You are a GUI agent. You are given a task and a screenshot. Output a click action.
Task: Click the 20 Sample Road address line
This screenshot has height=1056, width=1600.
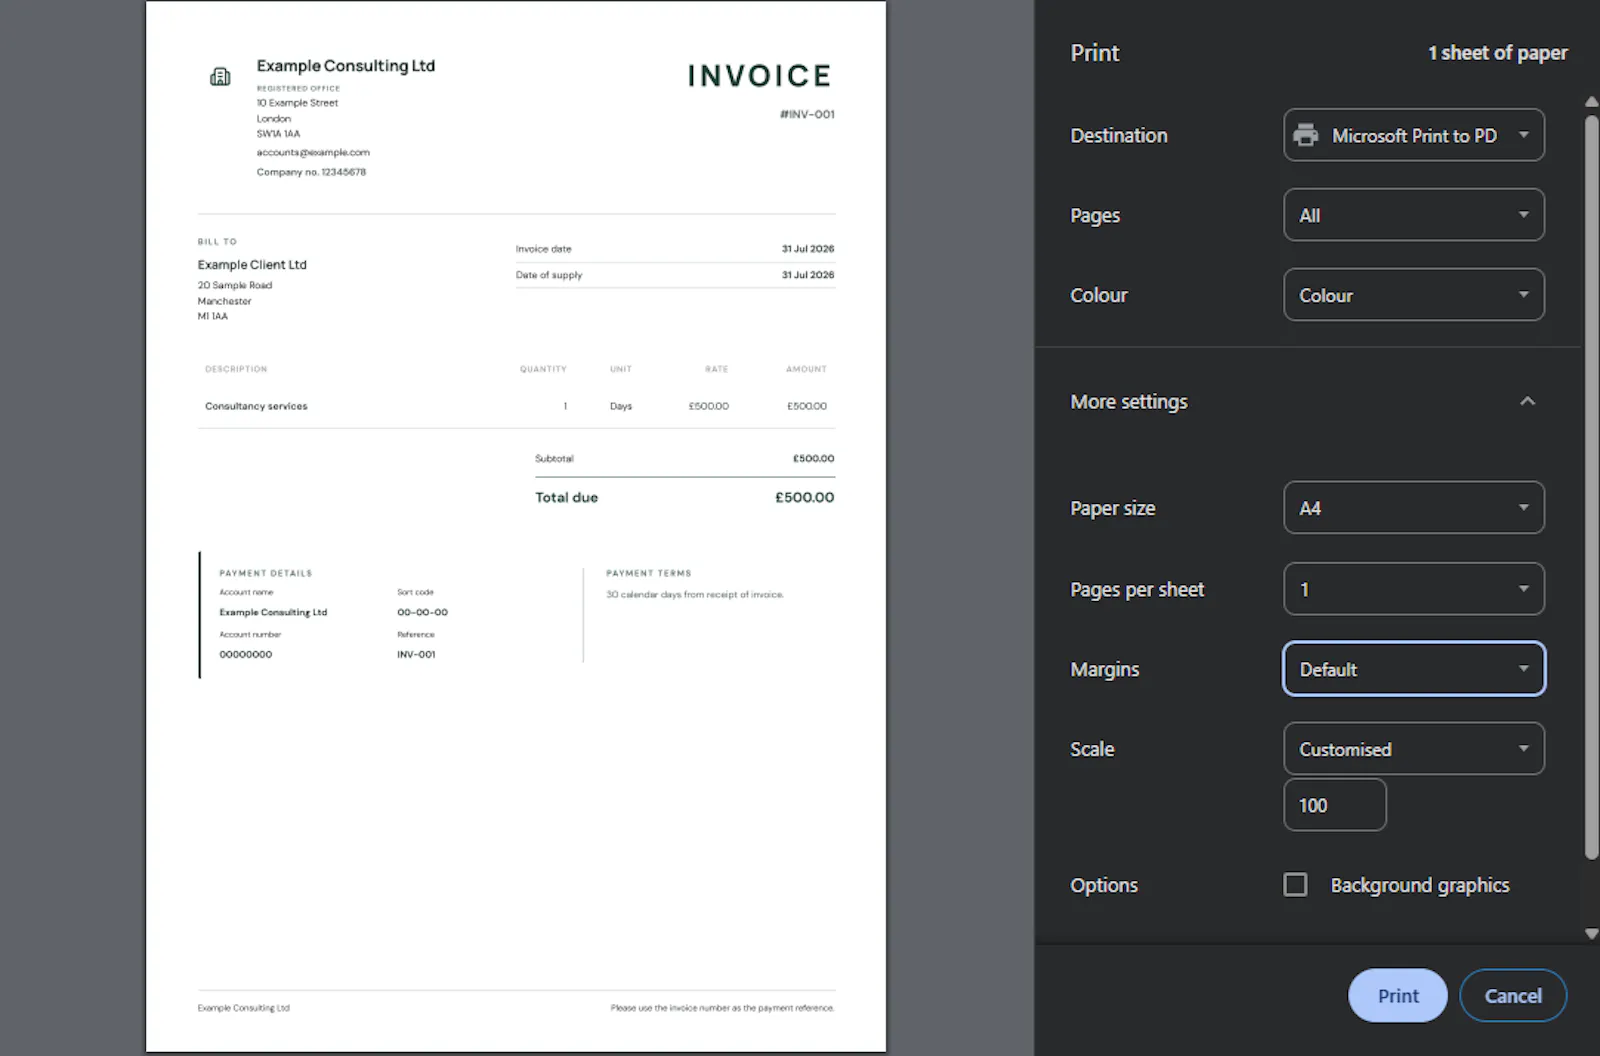pyautogui.click(x=235, y=285)
